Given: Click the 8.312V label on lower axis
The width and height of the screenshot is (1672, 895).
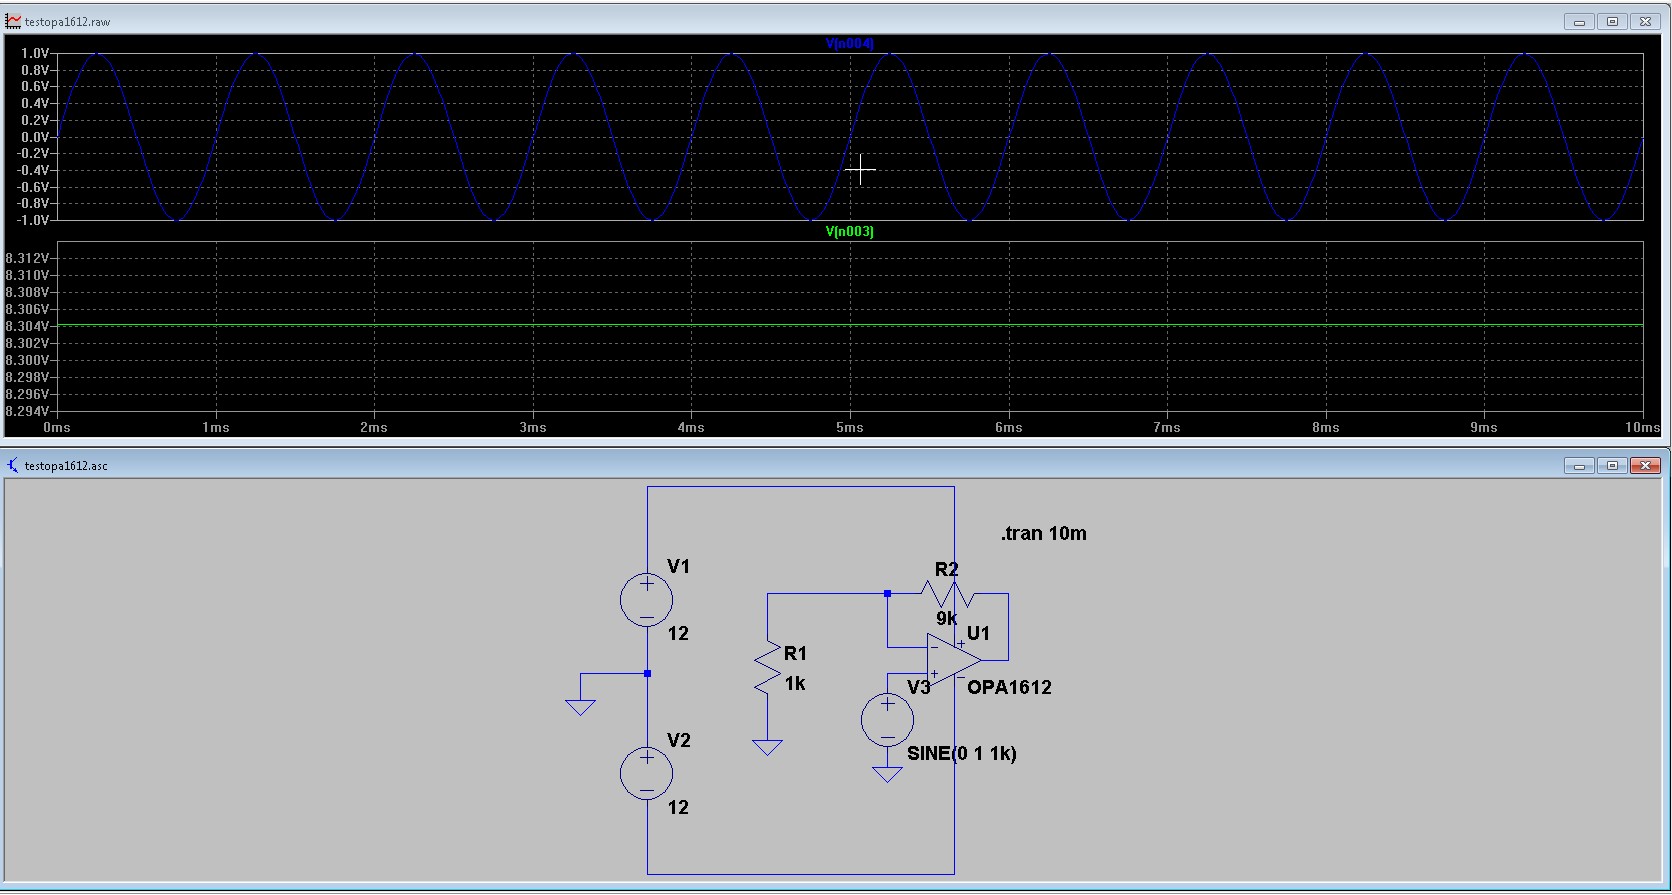Looking at the screenshot, I should click(28, 258).
